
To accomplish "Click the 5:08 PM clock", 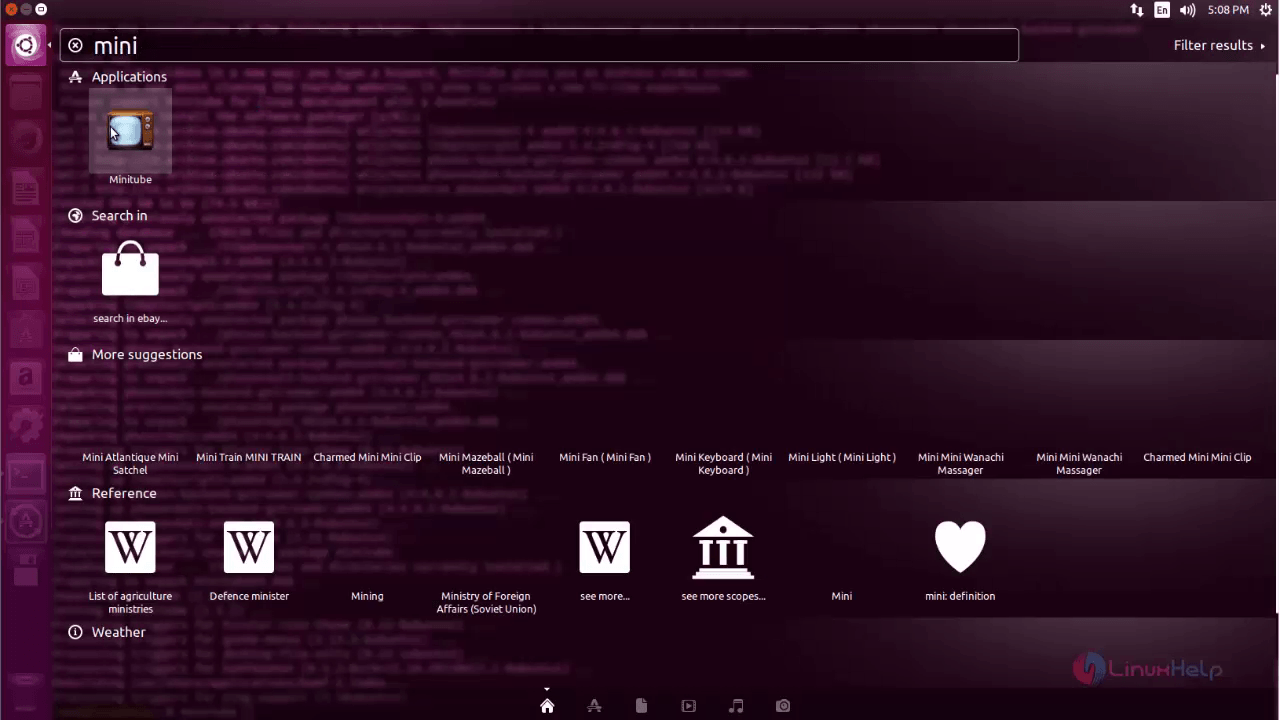I will [1227, 10].
